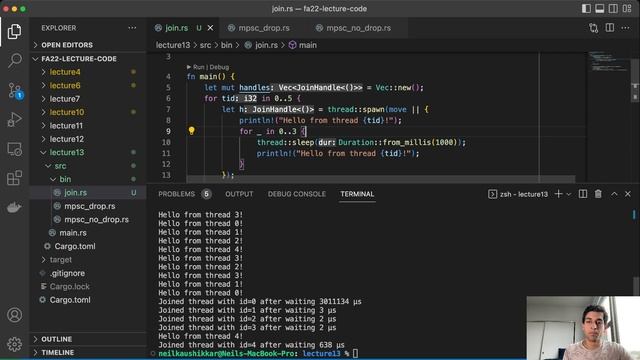The width and height of the screenshot is (640, 360).
Task: Close the terminal panel
Action: [628, 194]
